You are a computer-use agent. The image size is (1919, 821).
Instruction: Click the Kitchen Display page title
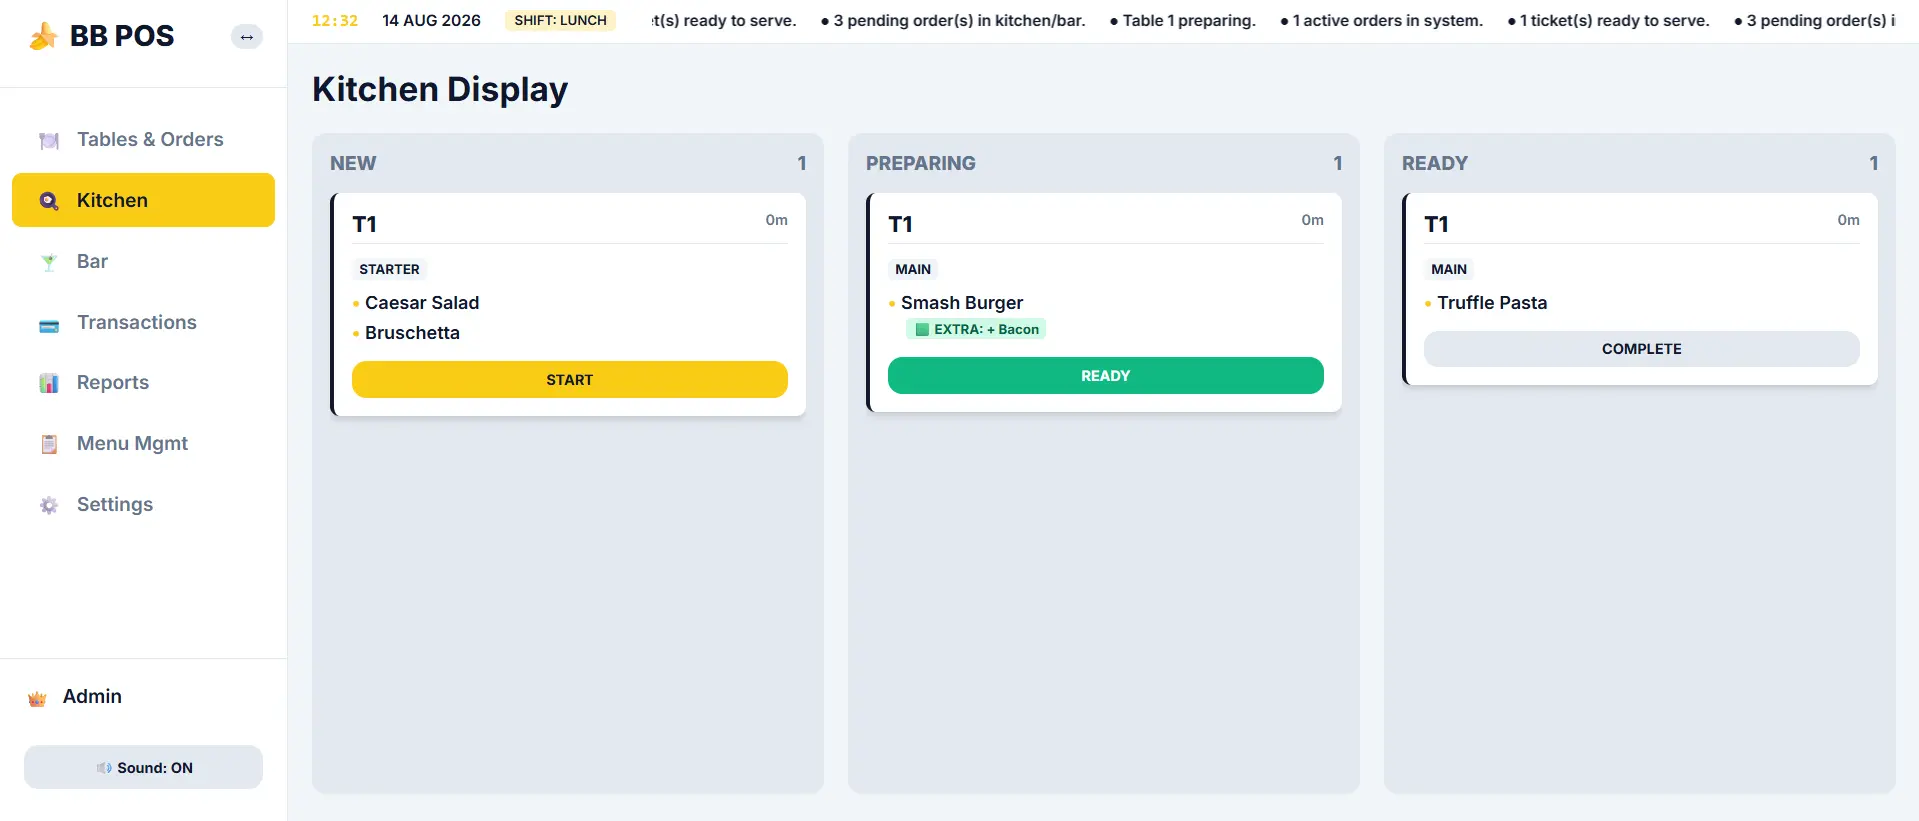[440, 89]
